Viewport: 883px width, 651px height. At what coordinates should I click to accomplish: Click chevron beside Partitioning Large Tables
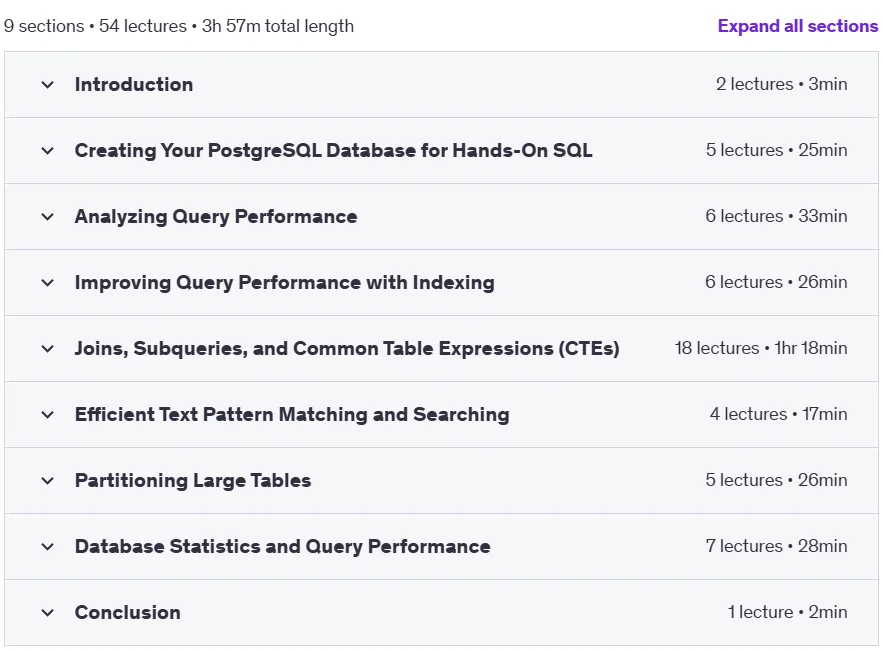[48, 481]
